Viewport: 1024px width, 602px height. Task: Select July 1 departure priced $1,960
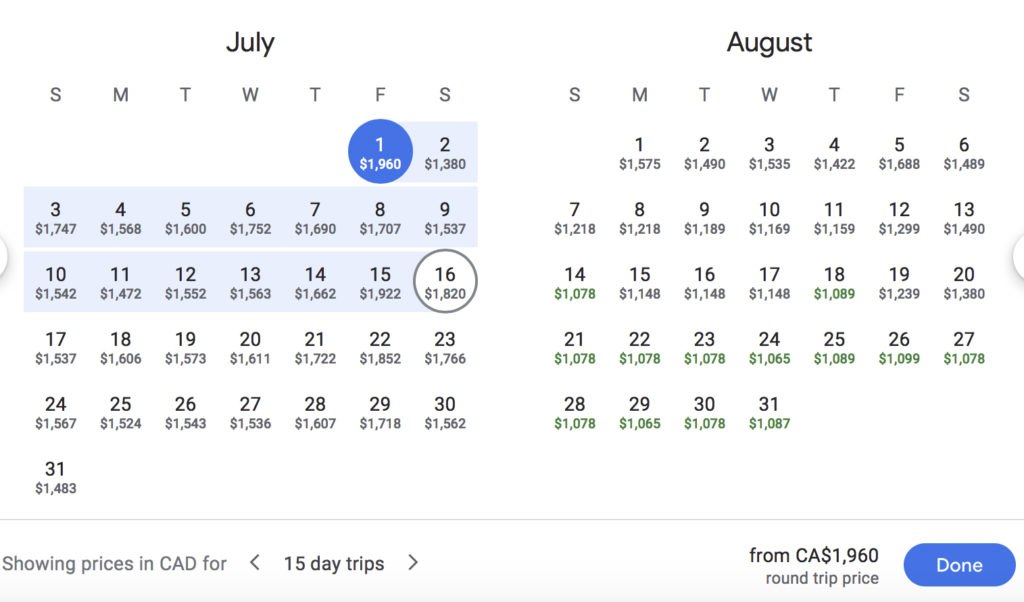coord(380,152)
